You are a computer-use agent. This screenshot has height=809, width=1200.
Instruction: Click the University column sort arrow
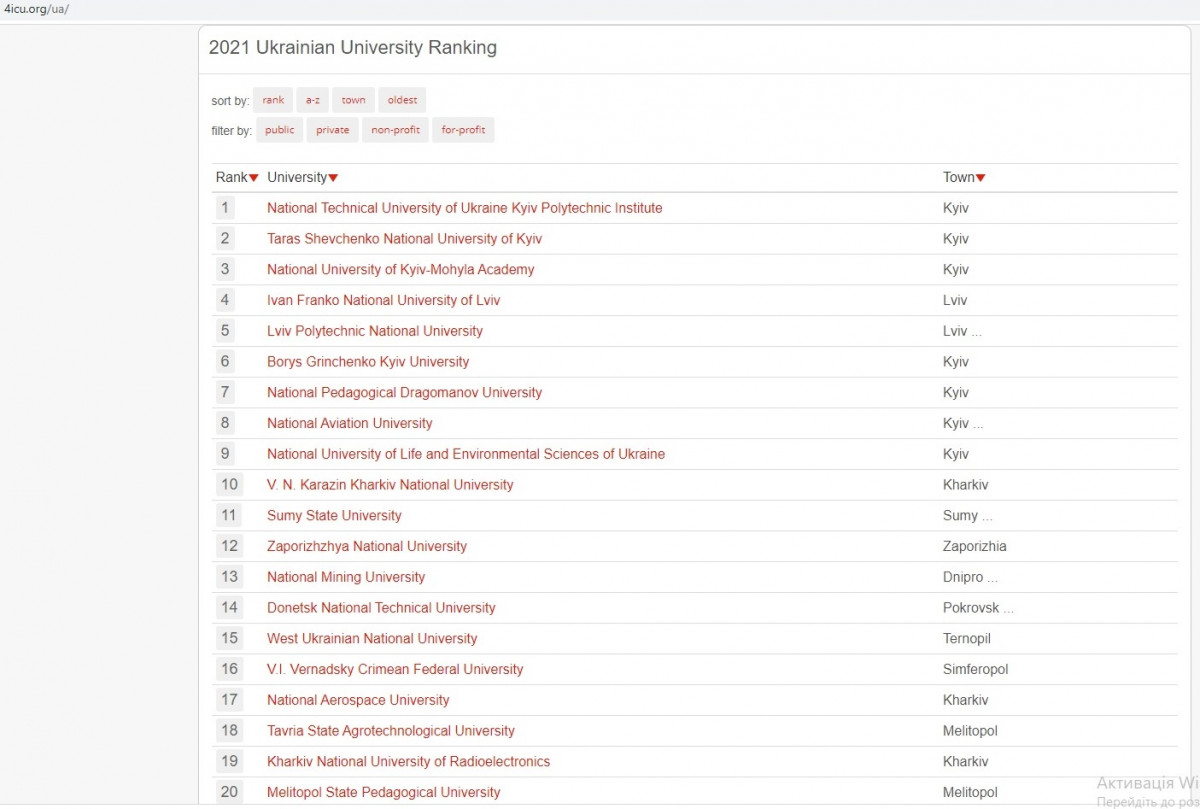tap(333, 178)
